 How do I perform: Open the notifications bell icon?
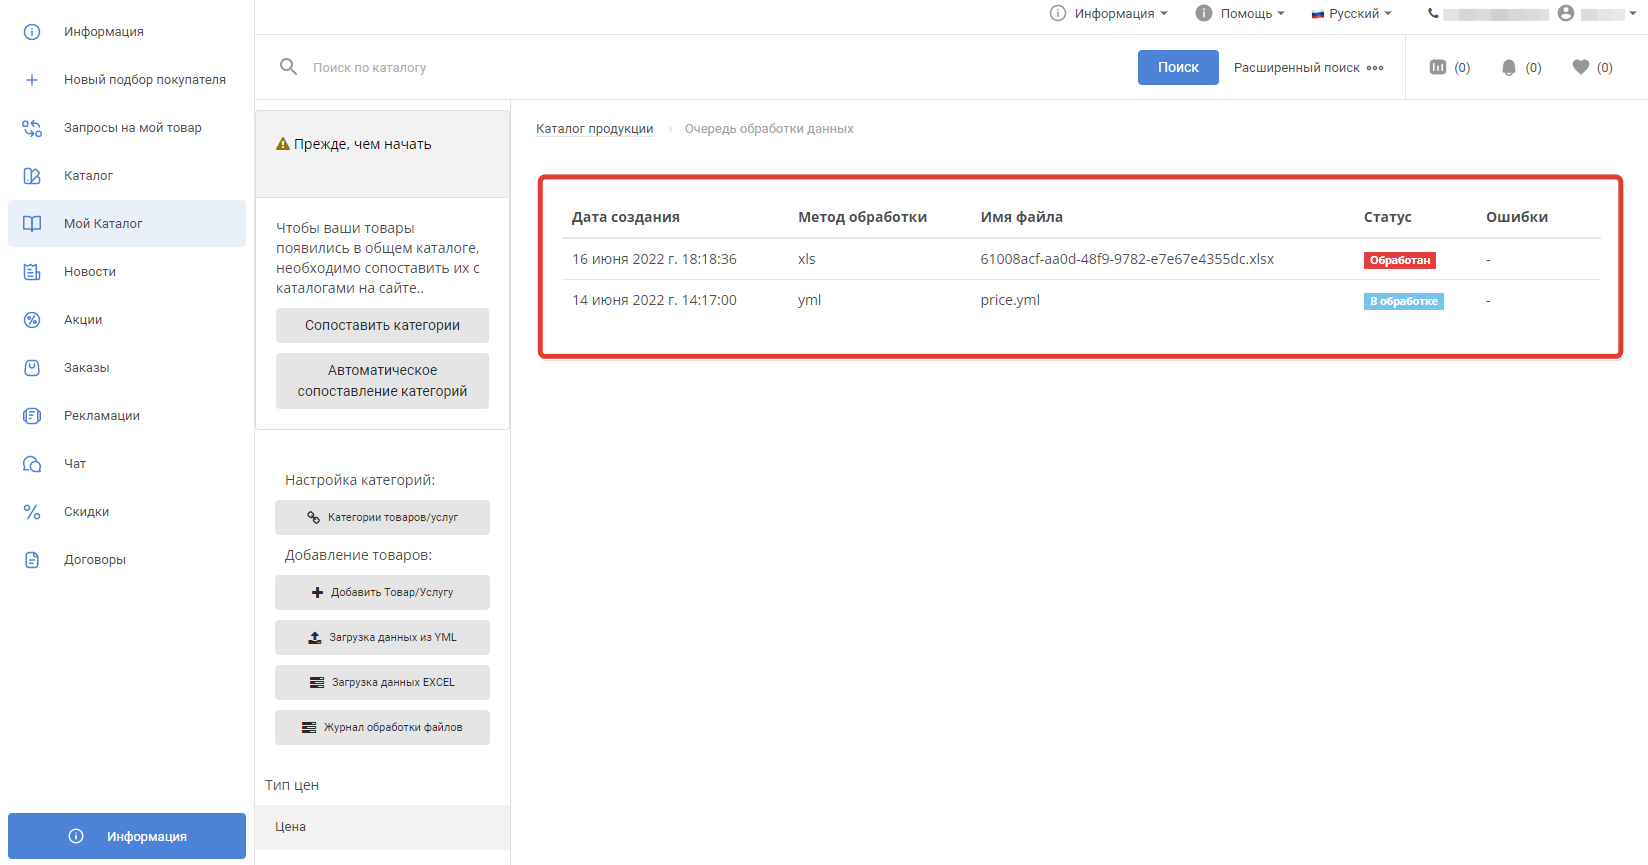(x=1509, y=67)
